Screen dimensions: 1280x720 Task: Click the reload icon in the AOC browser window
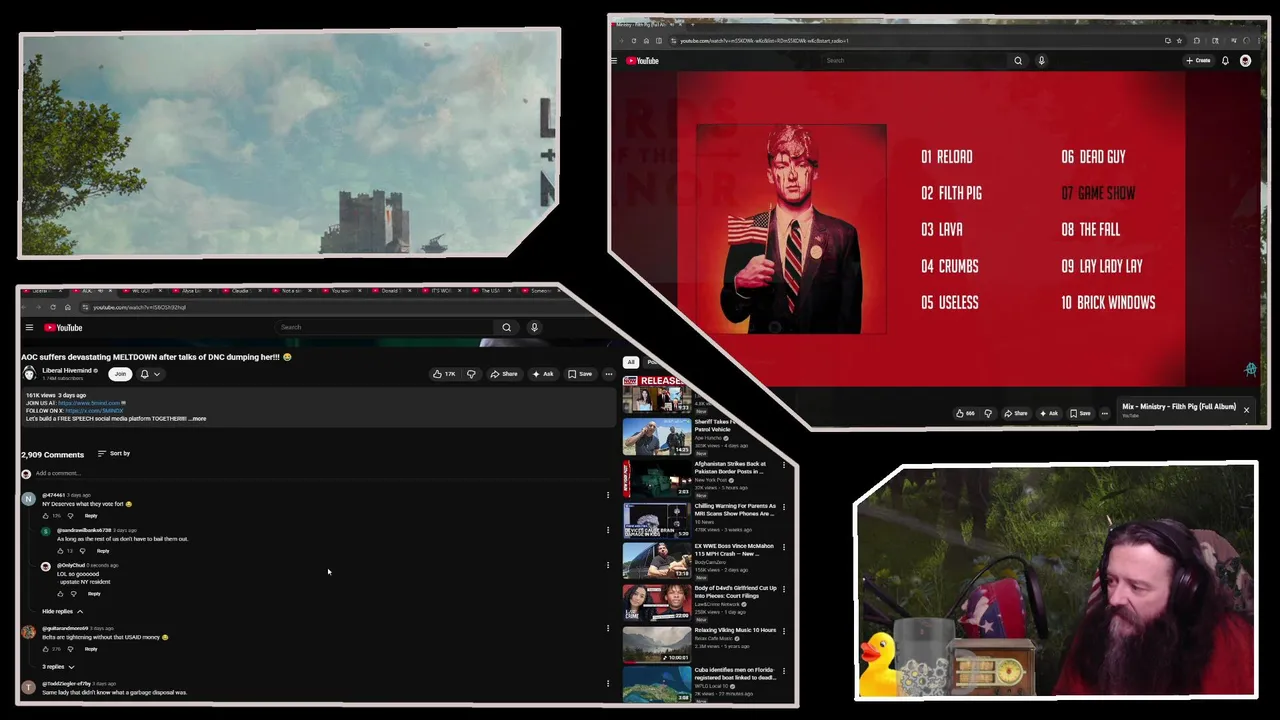point(53,307)
